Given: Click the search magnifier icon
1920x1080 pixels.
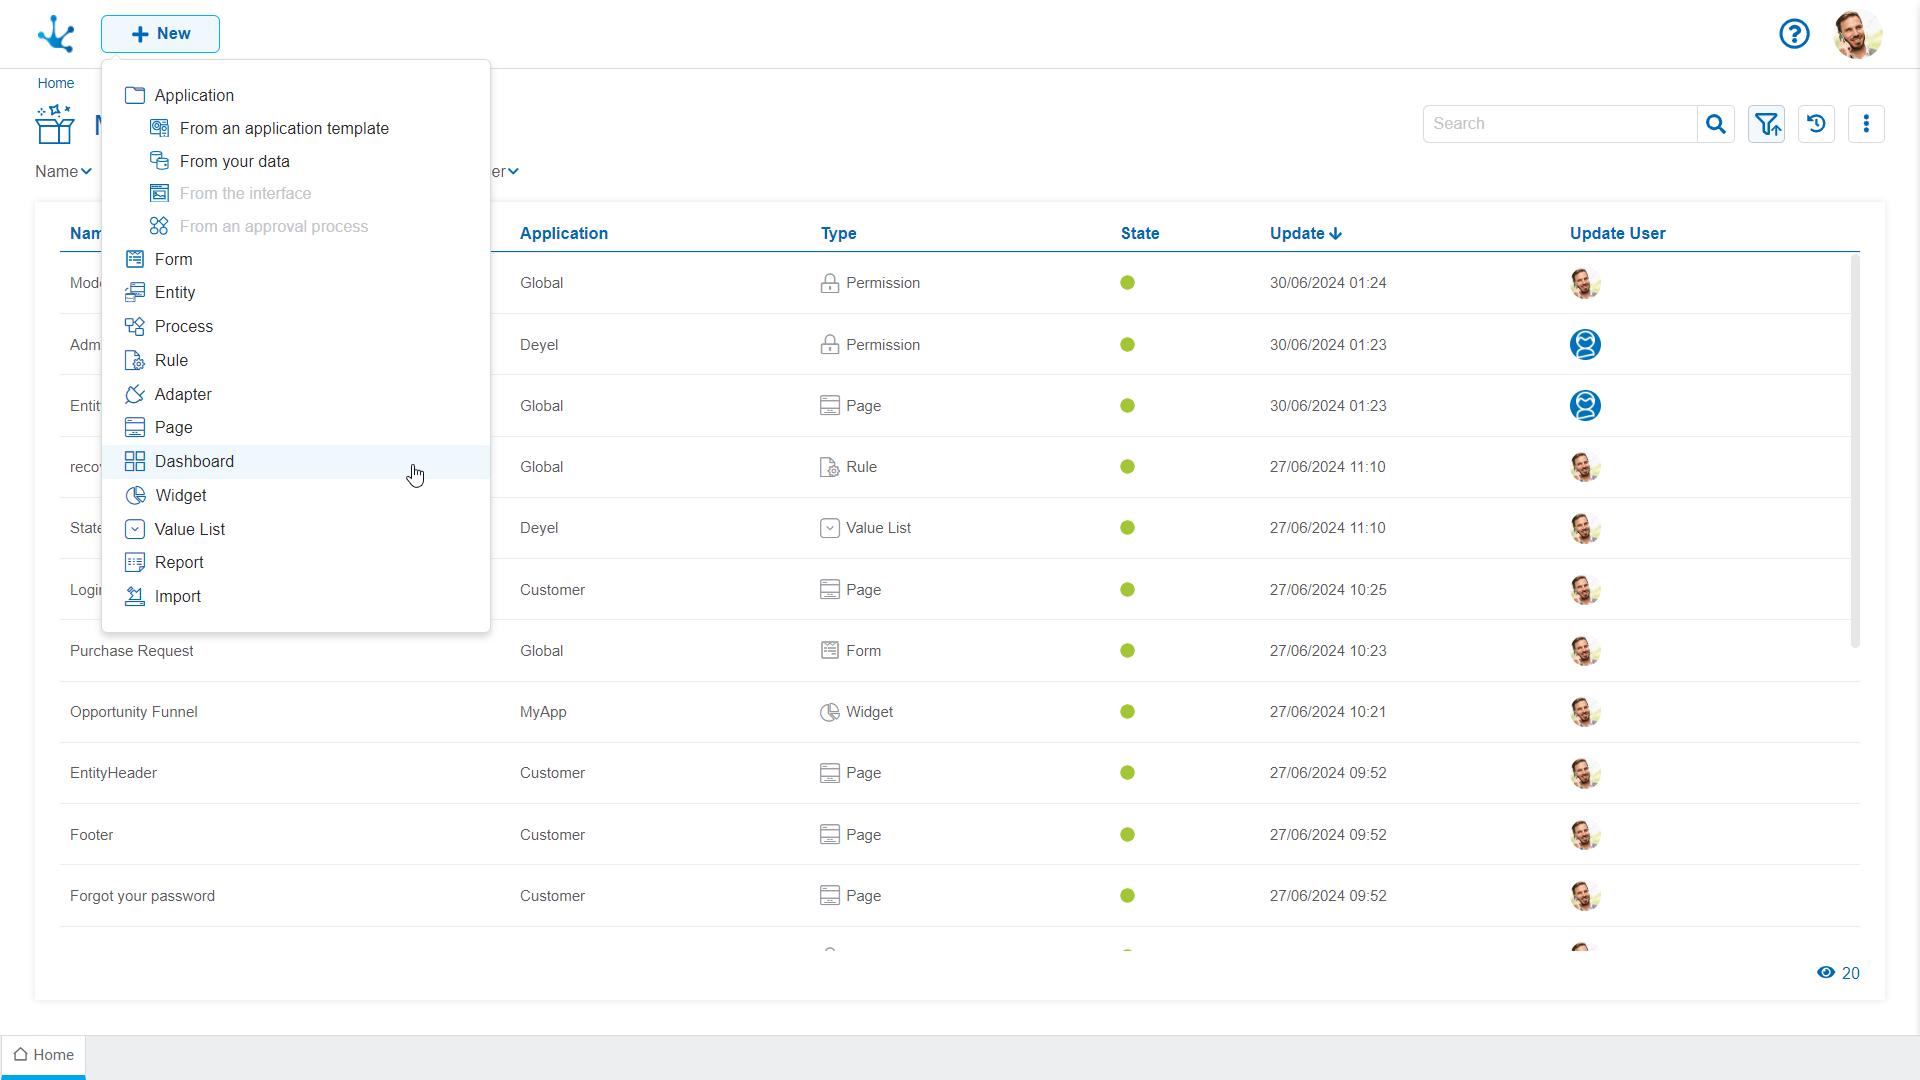Looking at the screenshot, I should [x=1715, y=124].
